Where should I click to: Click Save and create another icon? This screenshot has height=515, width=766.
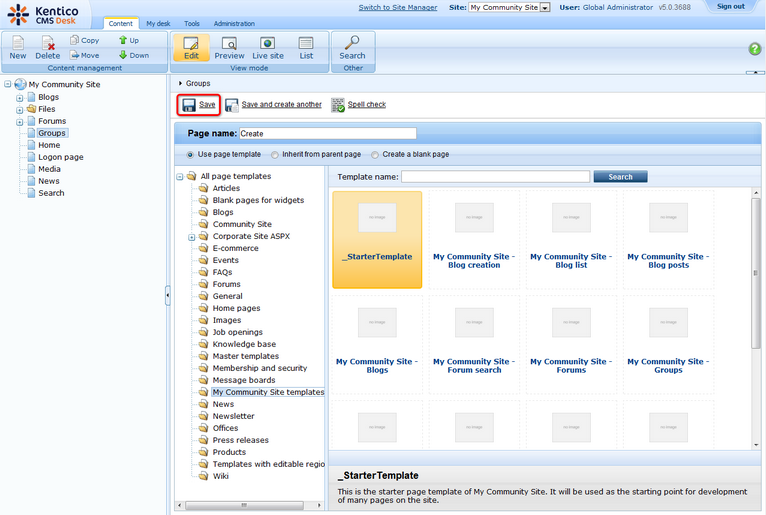pos(232,105)
